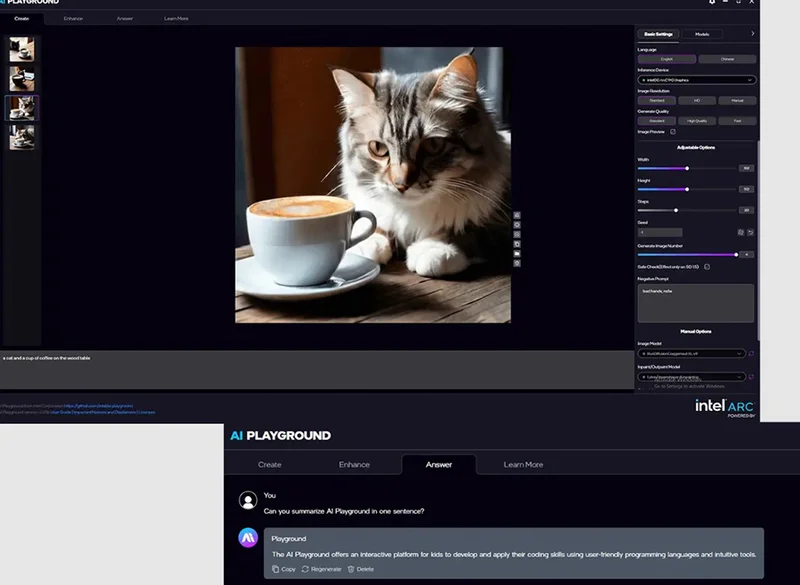This screenshot has width=800, height=585.
Task: Click the bottom icon beside the generated image
Action: 517,264
